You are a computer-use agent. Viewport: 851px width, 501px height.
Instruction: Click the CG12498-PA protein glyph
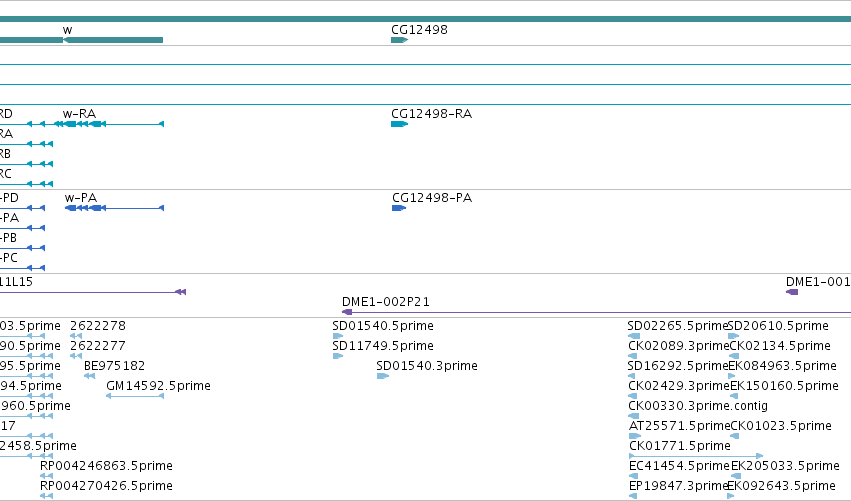point(399,208)
